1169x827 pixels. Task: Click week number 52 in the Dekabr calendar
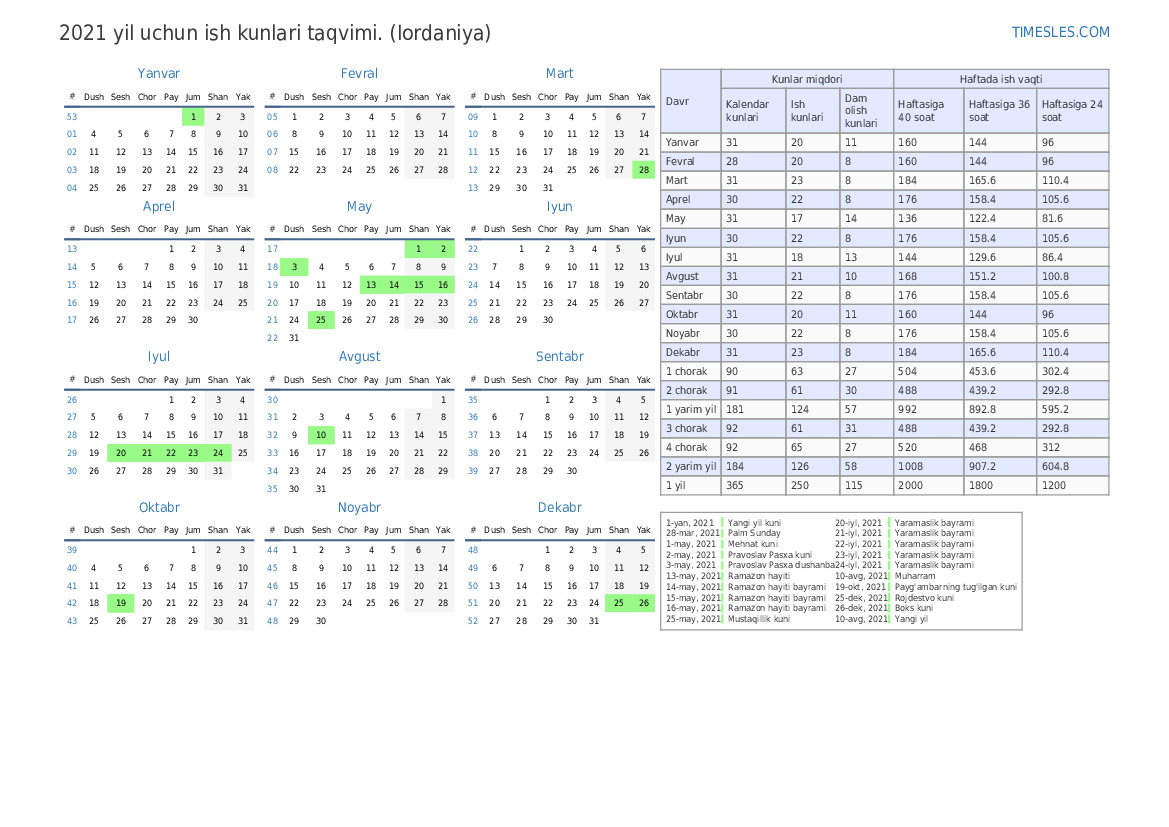tap(473, 620)
